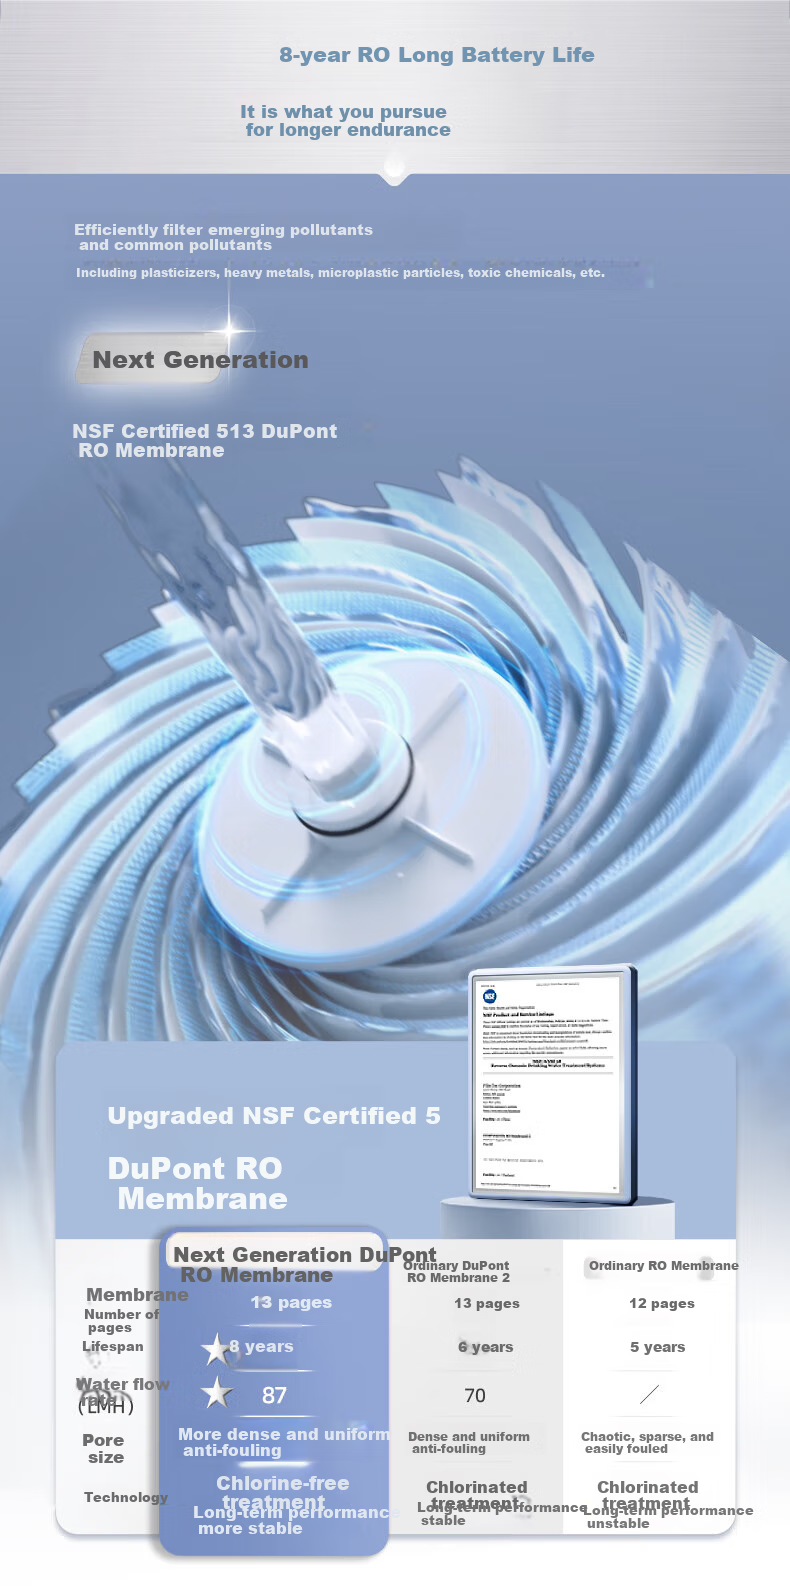Image resolution: width=790 pixels, height=1595 pixels.
Task: Click the 'Technology' row label
Action: tap(126, 1496)
